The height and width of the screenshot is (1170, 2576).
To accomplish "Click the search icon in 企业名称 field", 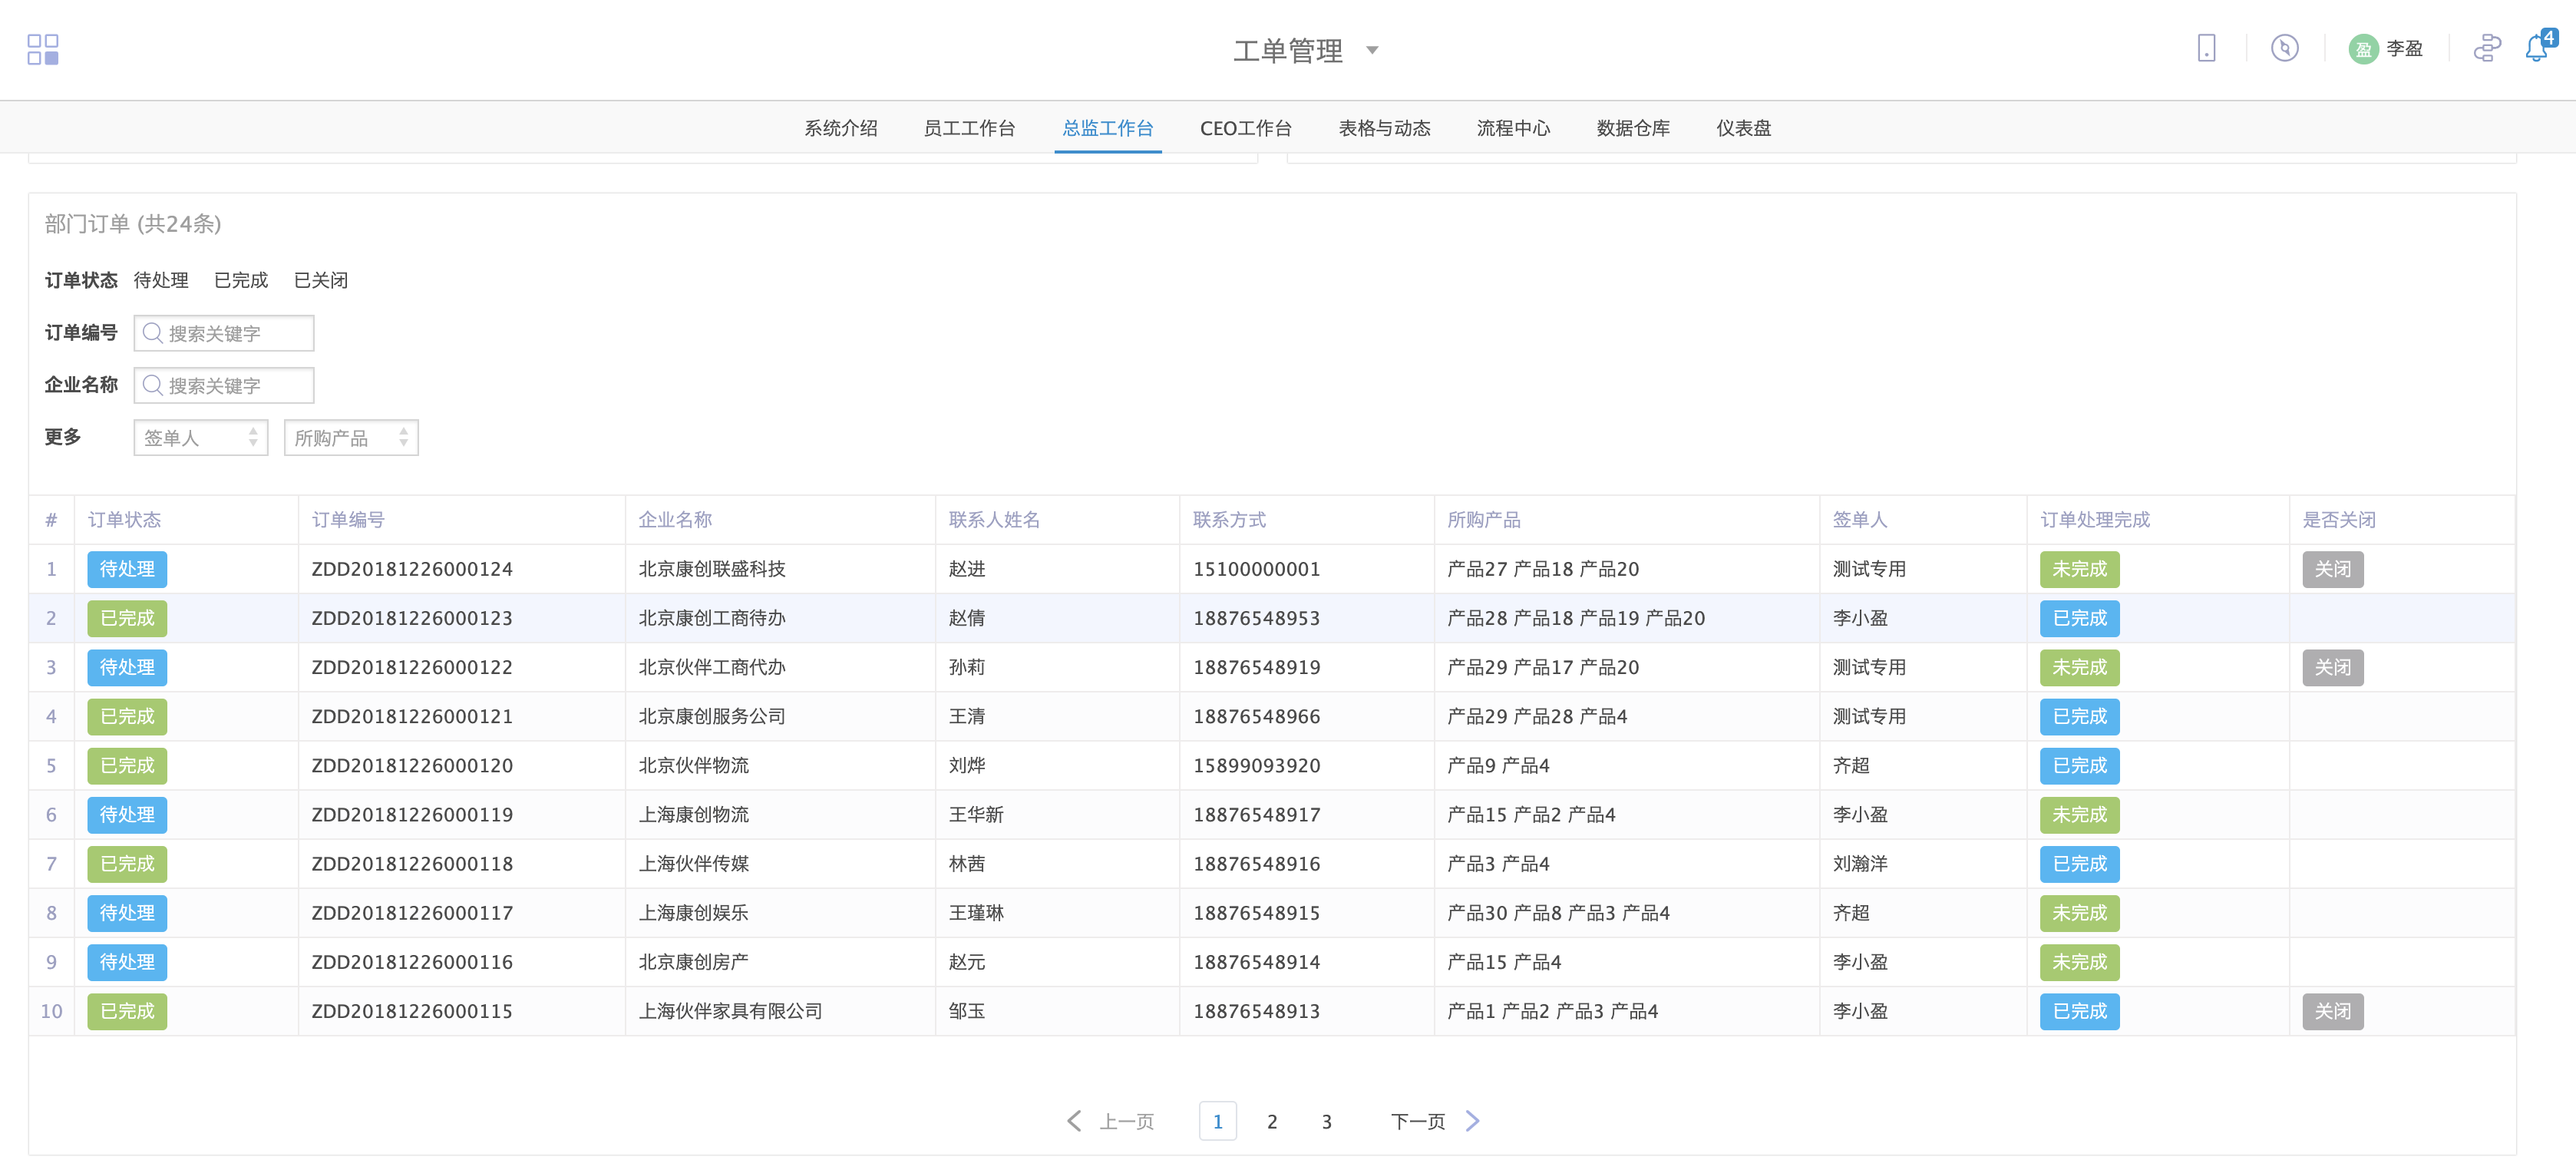I will (152, 385).
